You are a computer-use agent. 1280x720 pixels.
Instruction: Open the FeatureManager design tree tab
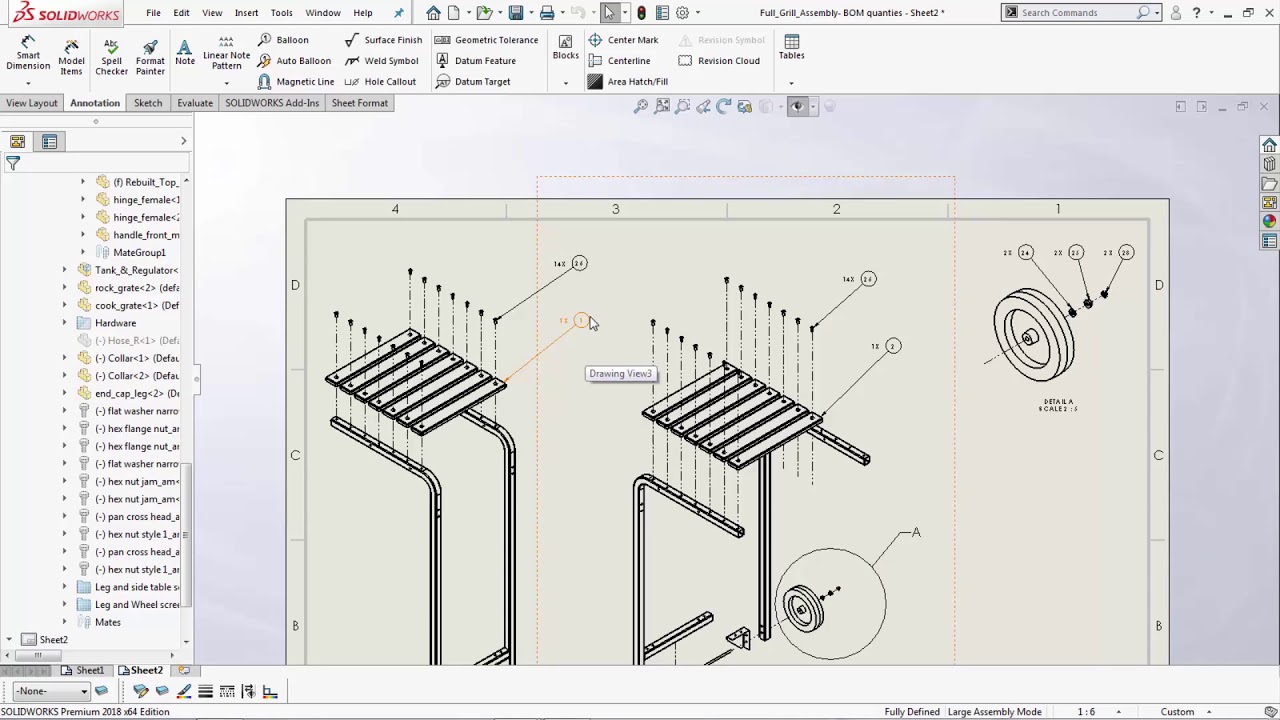point(17,142)
